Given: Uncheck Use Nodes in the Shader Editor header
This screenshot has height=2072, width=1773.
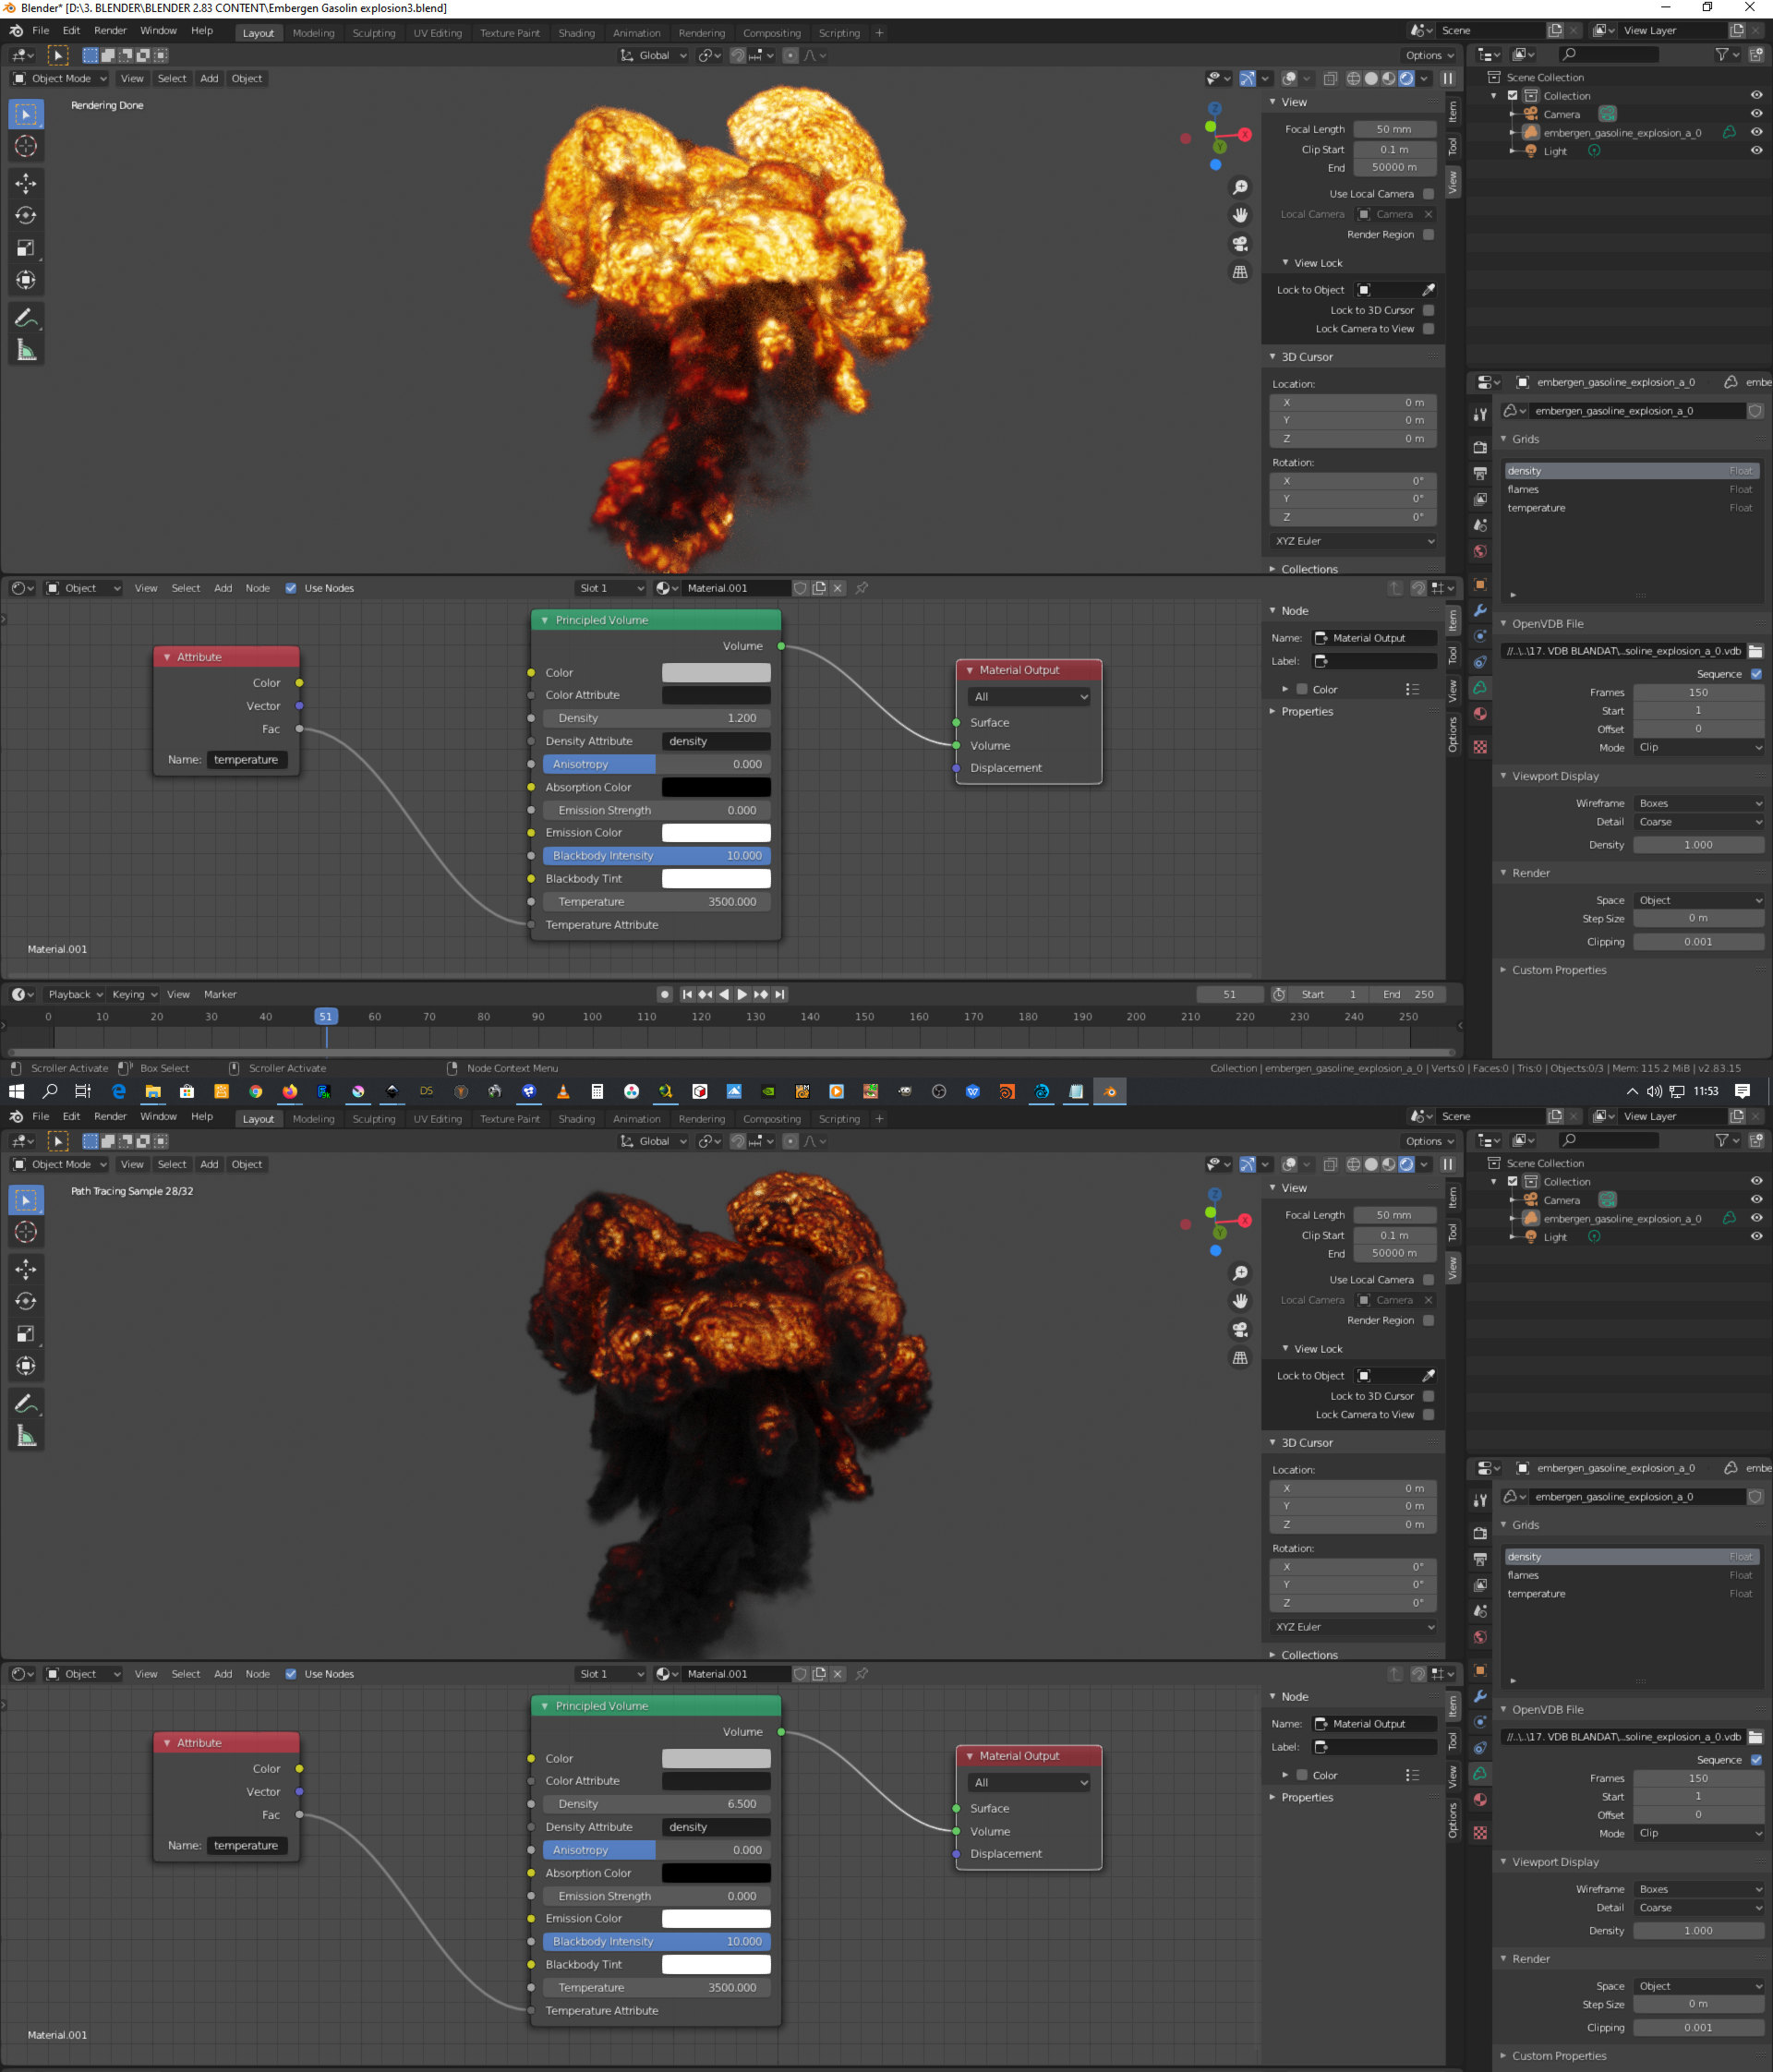Looking at the screenshot, I should pyautogui.click(x=291, y=588).
